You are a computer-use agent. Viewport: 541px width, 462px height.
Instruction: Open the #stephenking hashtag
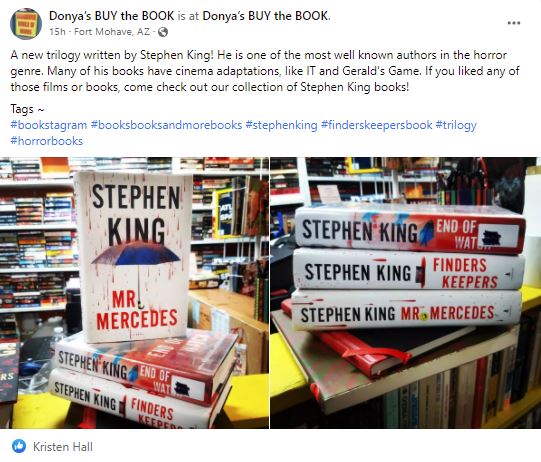(x=281, y=125)
